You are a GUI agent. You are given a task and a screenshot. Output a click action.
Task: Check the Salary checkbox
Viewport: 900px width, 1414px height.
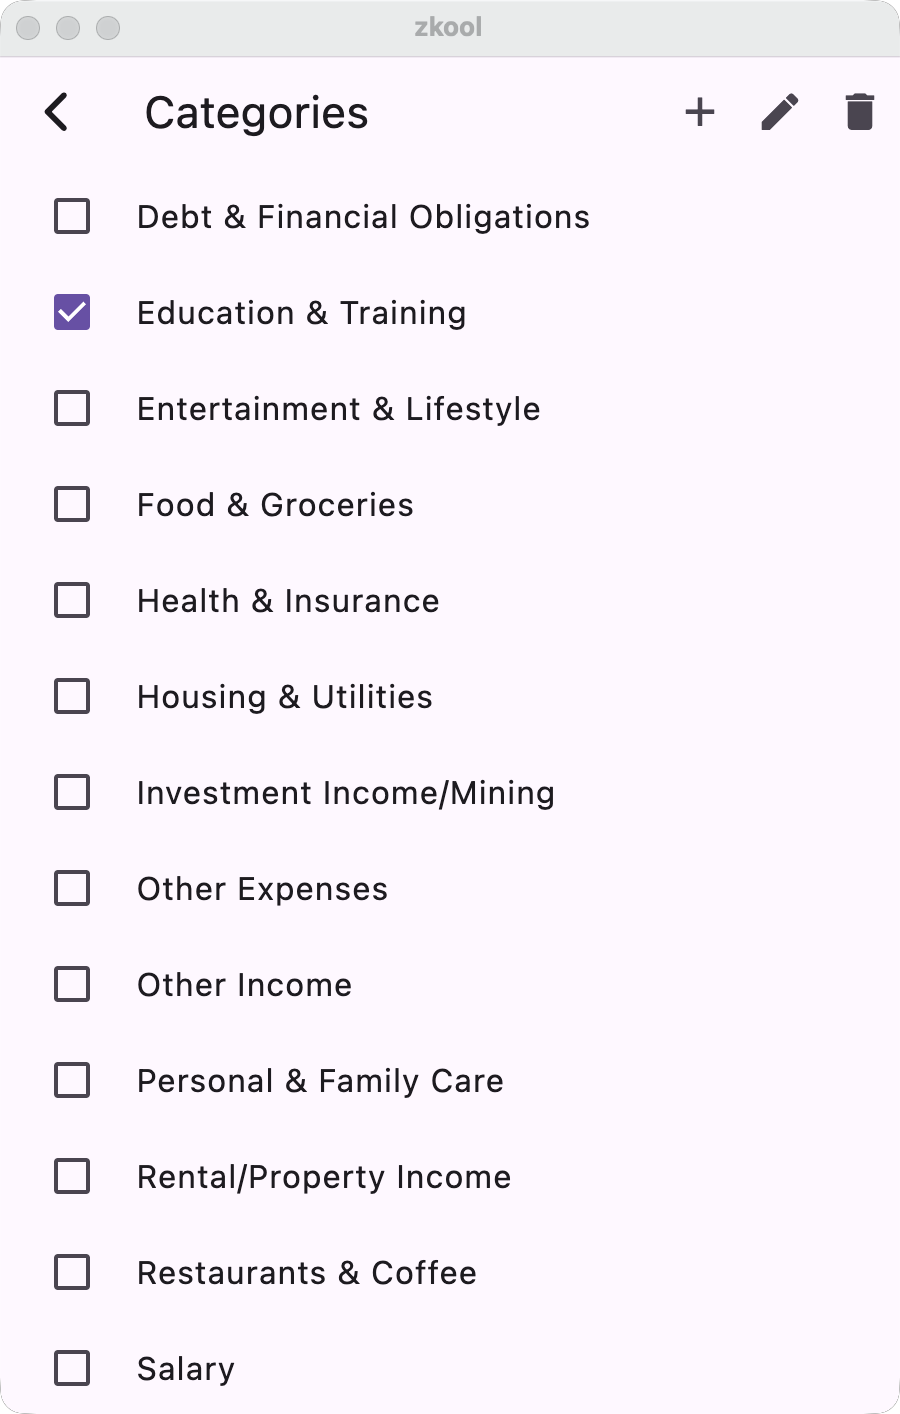tap(72, 1368)
